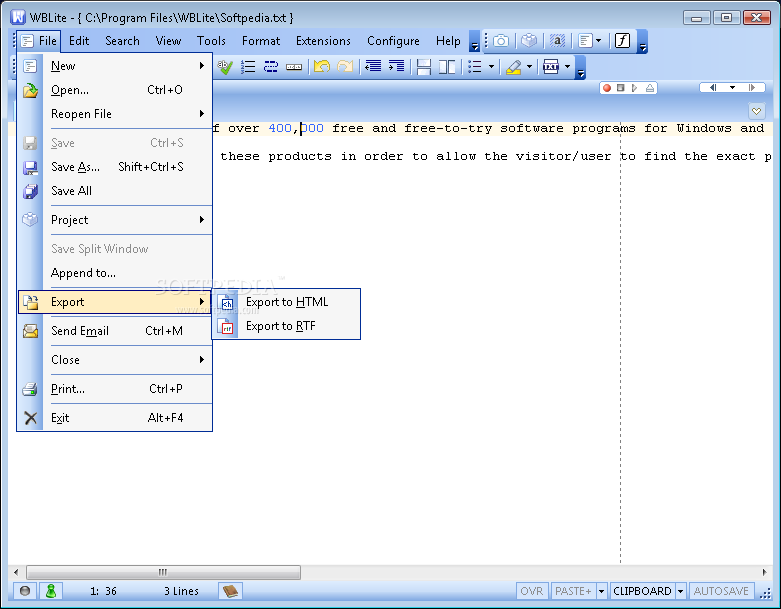Open the Format menu

[x=261, y=41]
